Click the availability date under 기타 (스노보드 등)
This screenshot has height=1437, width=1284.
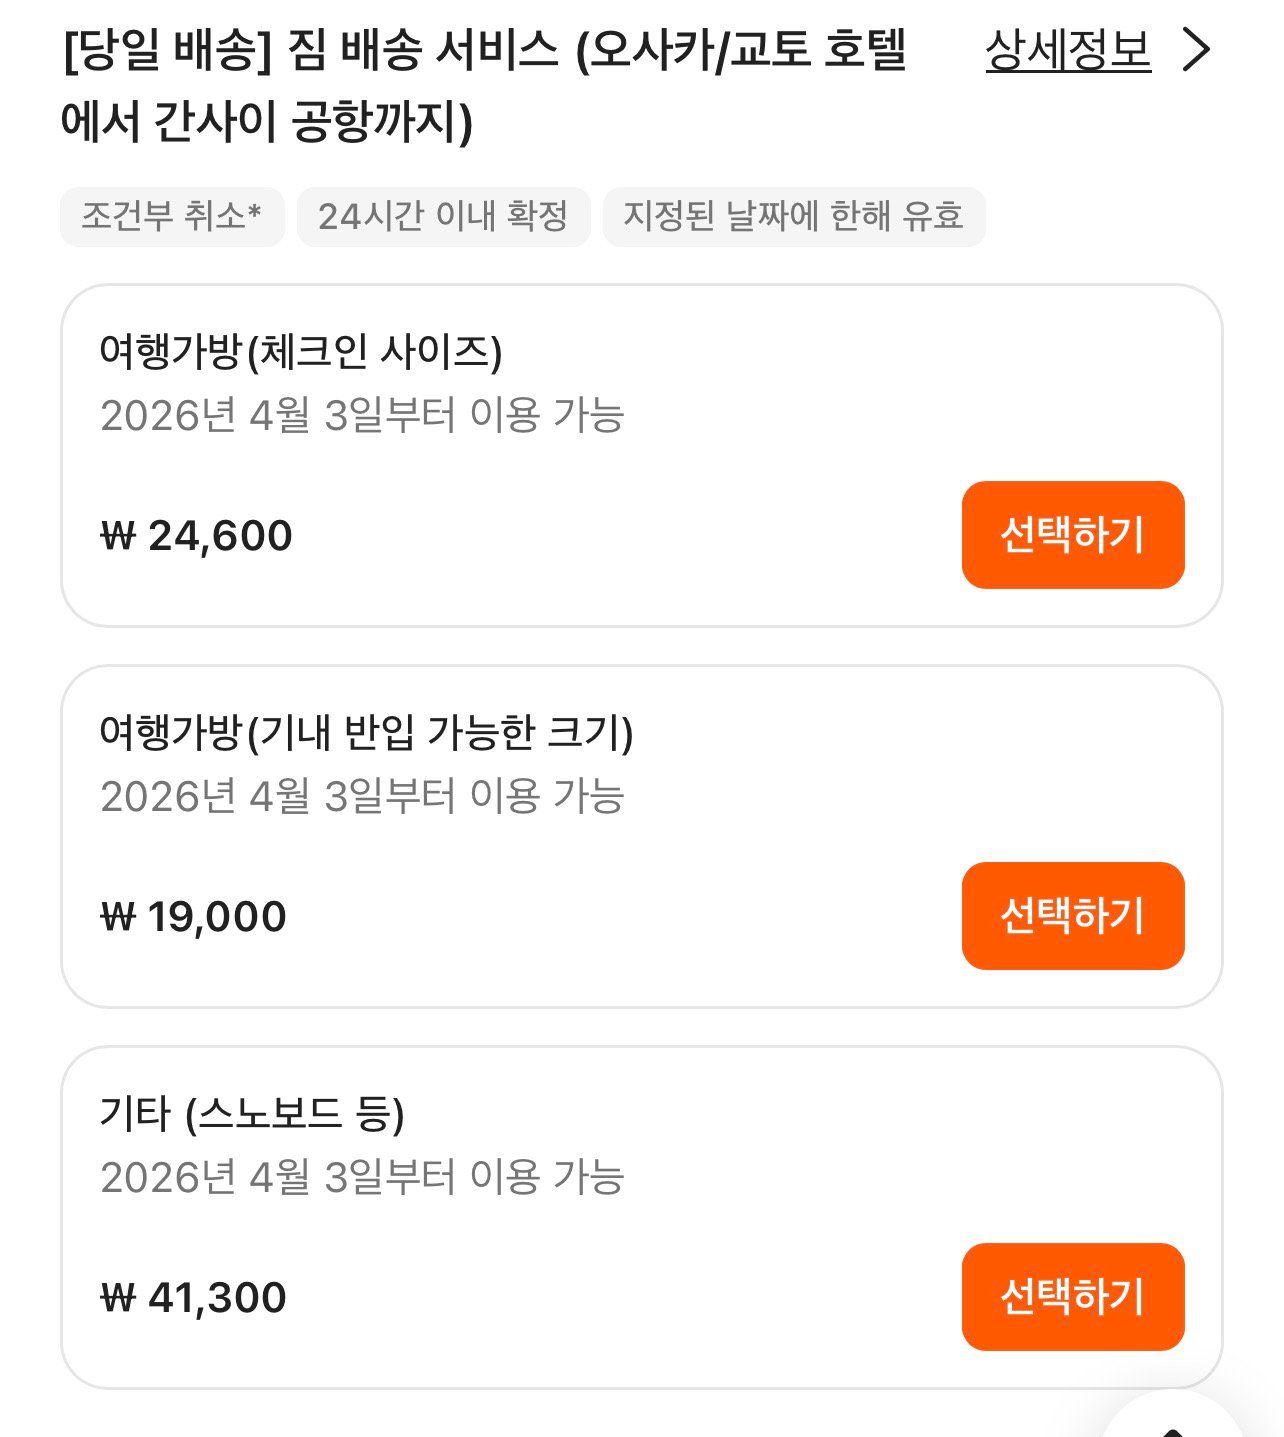click(x=362, y=1177)
